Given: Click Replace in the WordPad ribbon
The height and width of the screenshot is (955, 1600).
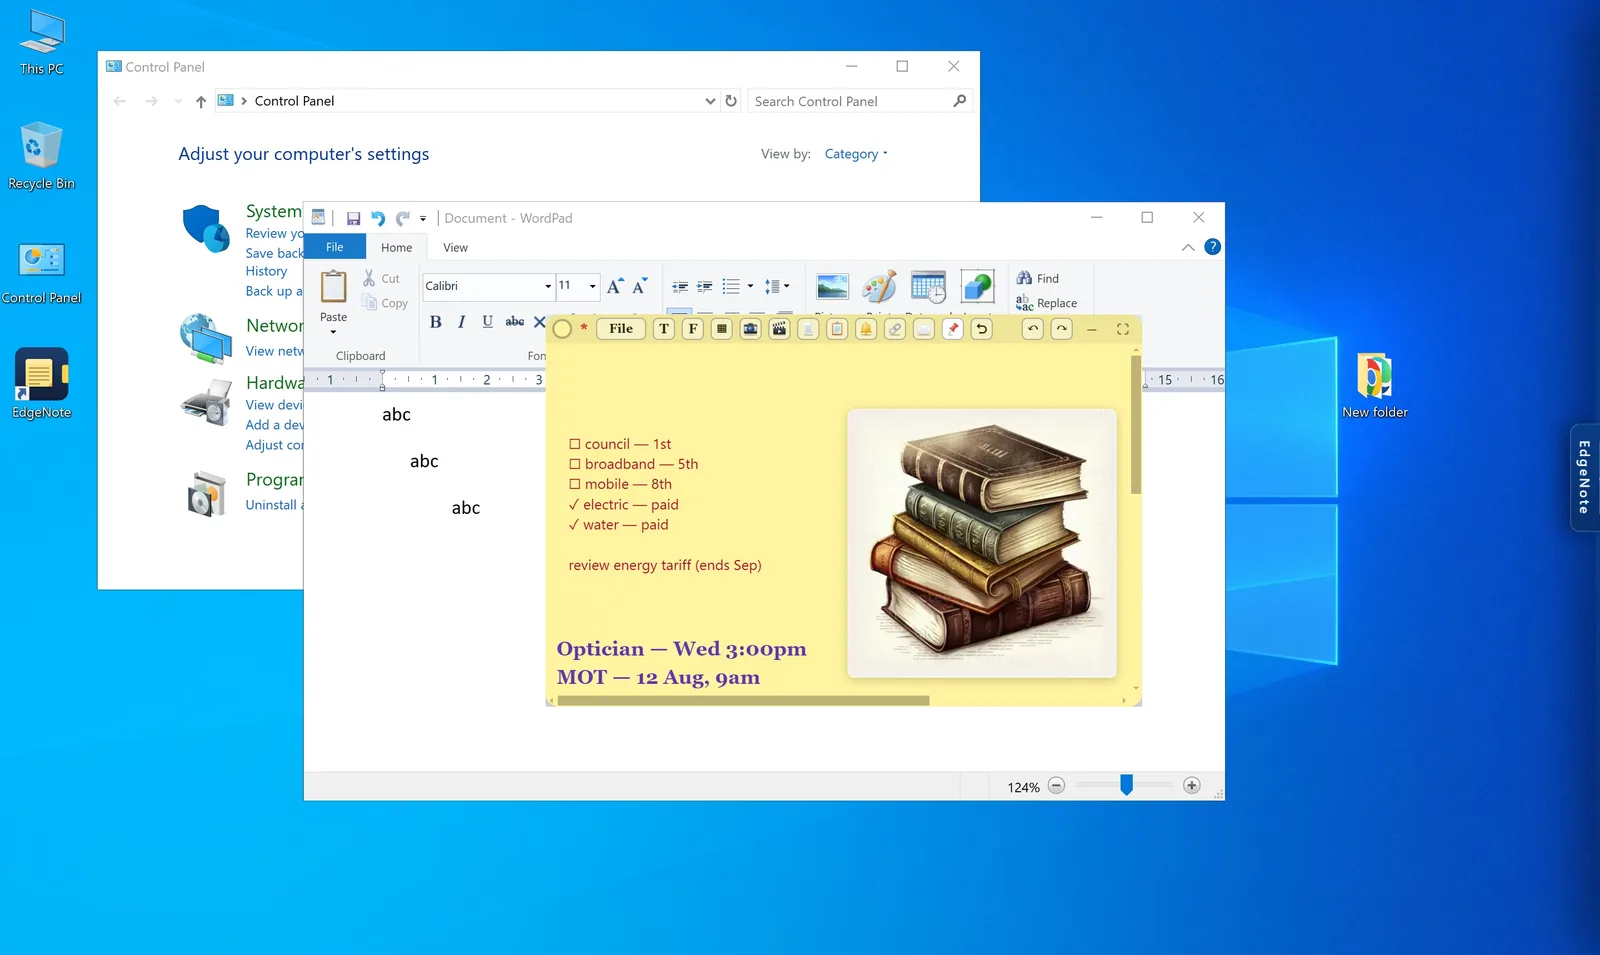Looking at the screenshot, I should click(x=1047, y=303).
